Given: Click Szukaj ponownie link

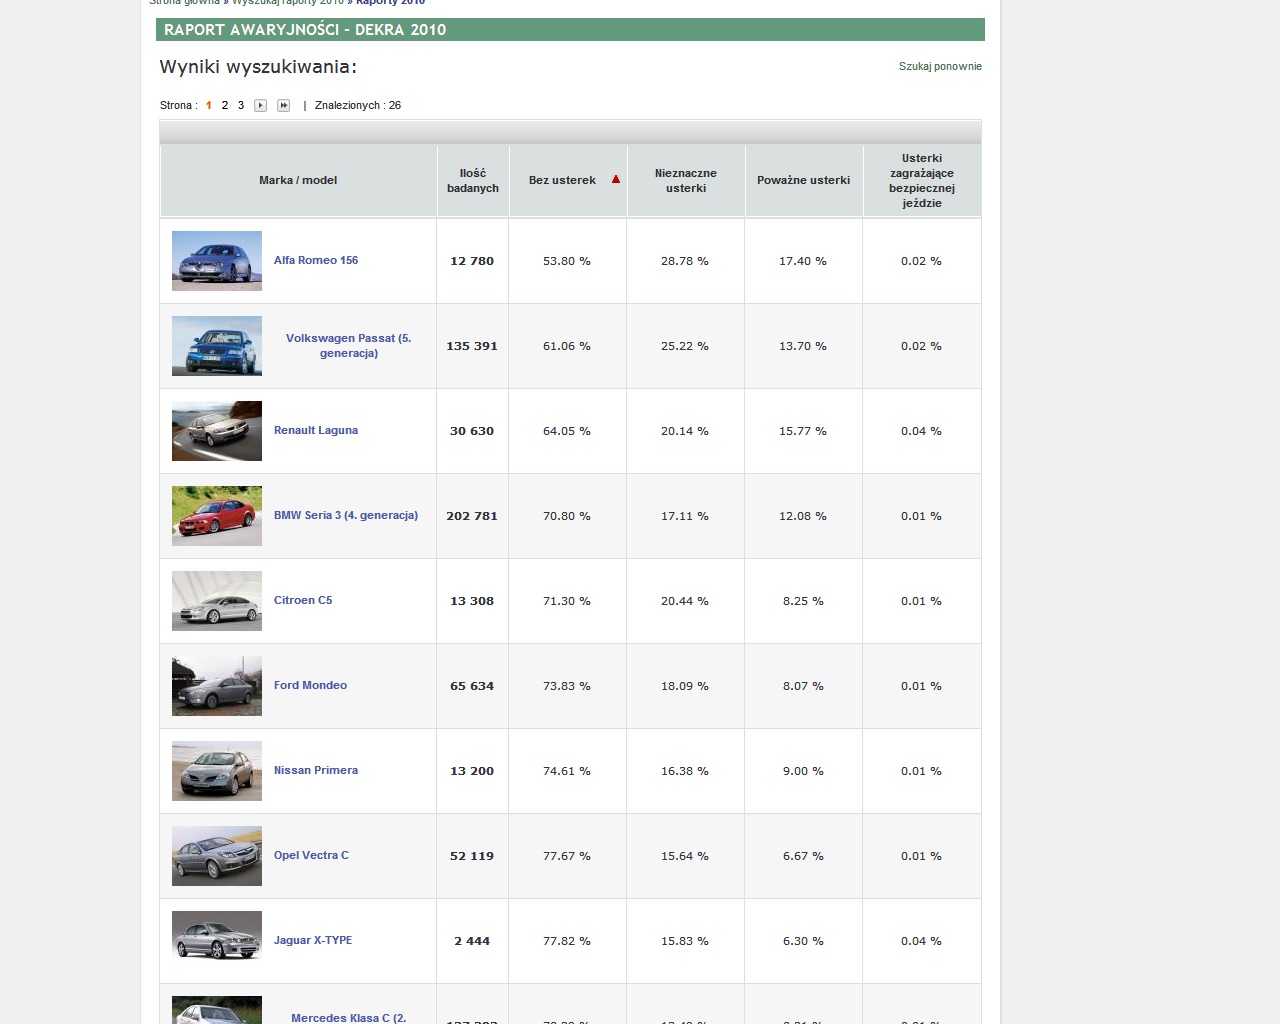Looking at the screenshot, I should point(940,66).
